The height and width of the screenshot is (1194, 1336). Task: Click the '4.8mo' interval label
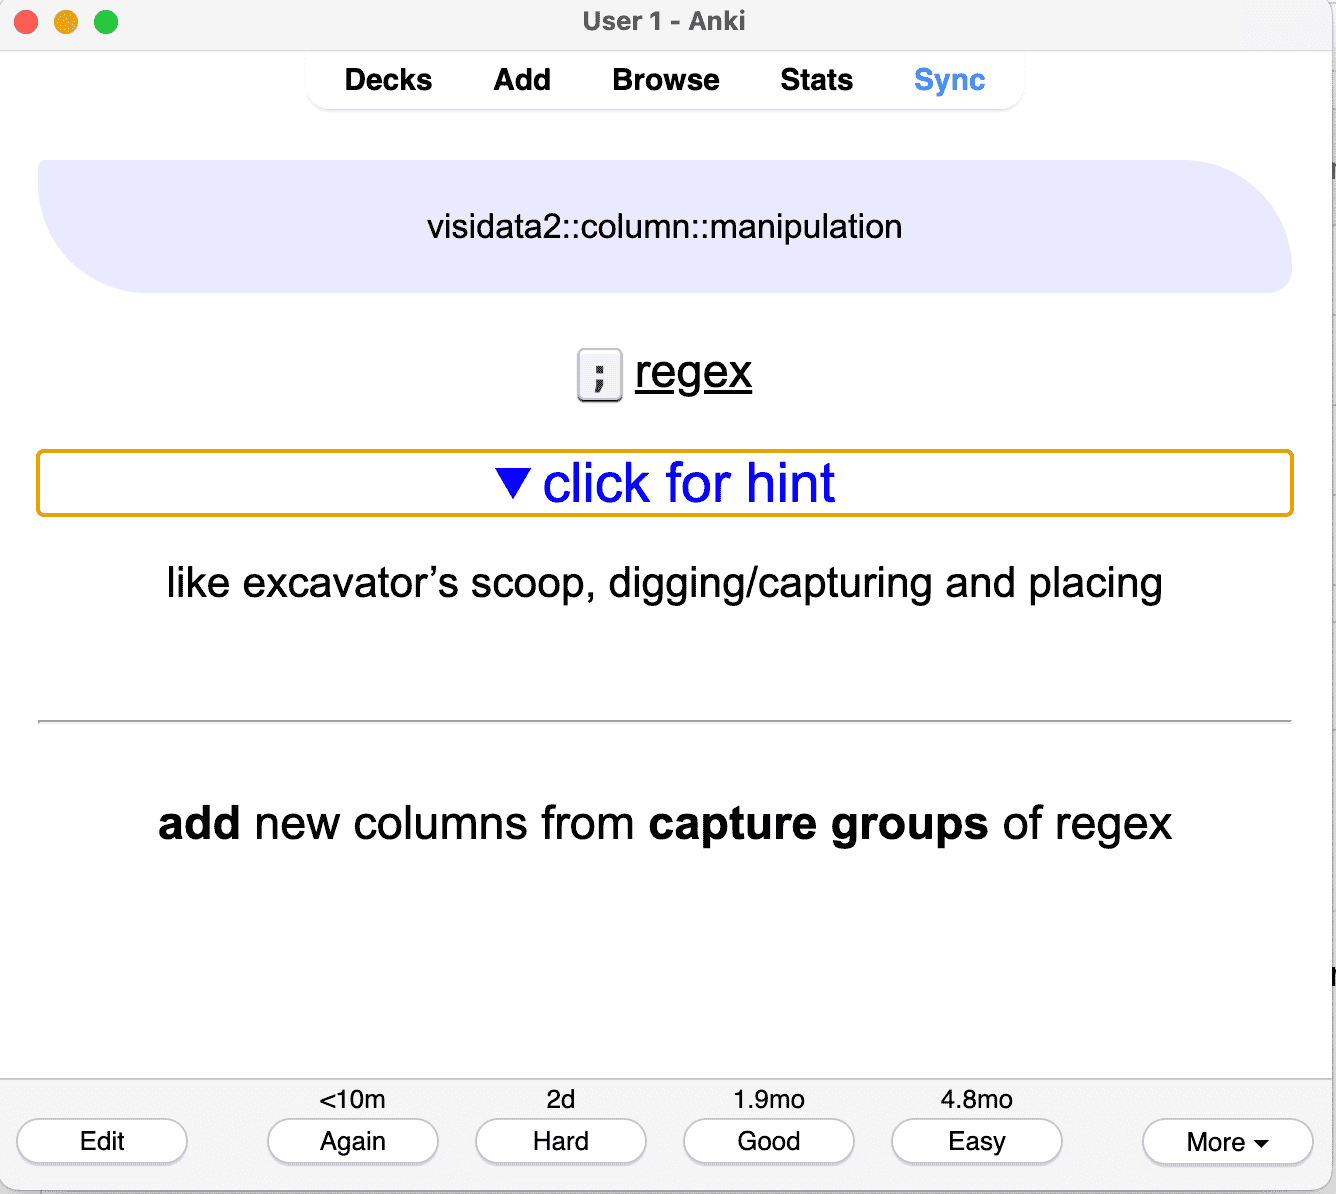tap(977, 1100)
